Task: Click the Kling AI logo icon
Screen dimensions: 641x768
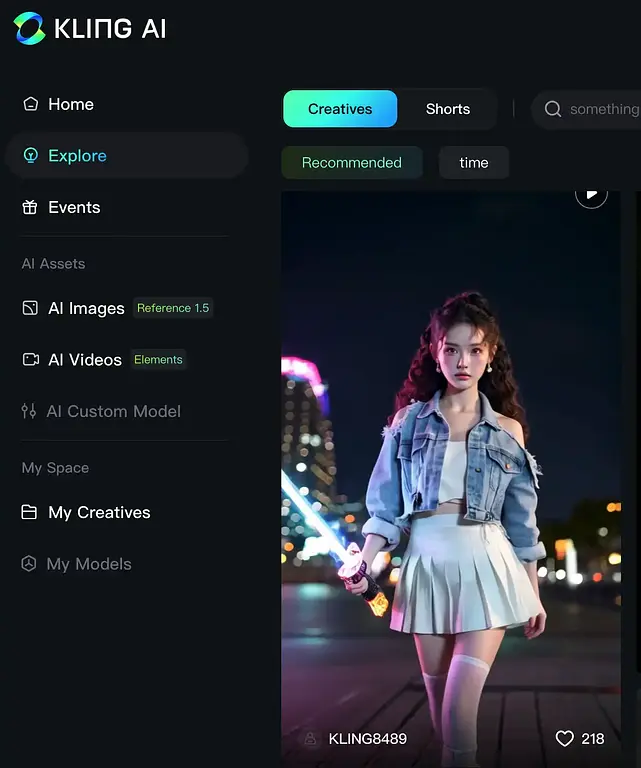Action: 30,29
